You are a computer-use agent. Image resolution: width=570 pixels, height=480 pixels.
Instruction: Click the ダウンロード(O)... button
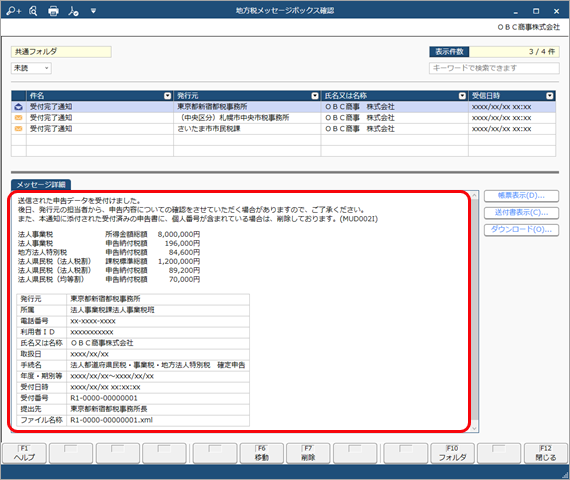tap(521, 230)
